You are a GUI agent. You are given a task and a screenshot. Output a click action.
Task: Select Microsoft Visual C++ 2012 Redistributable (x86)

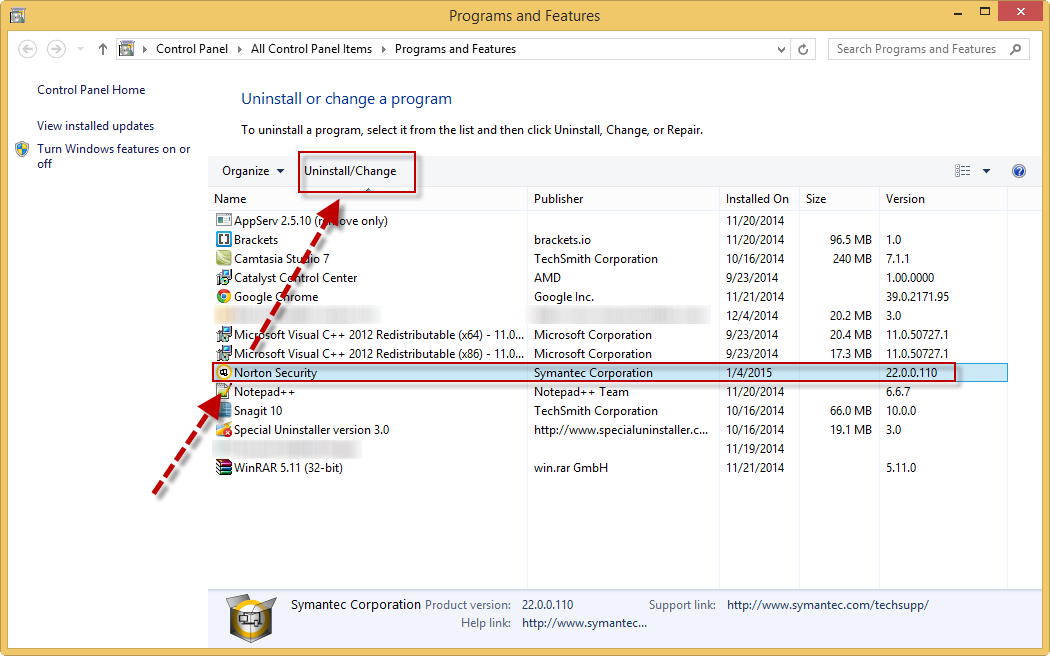pyautogui.click(x=379, y=353)
